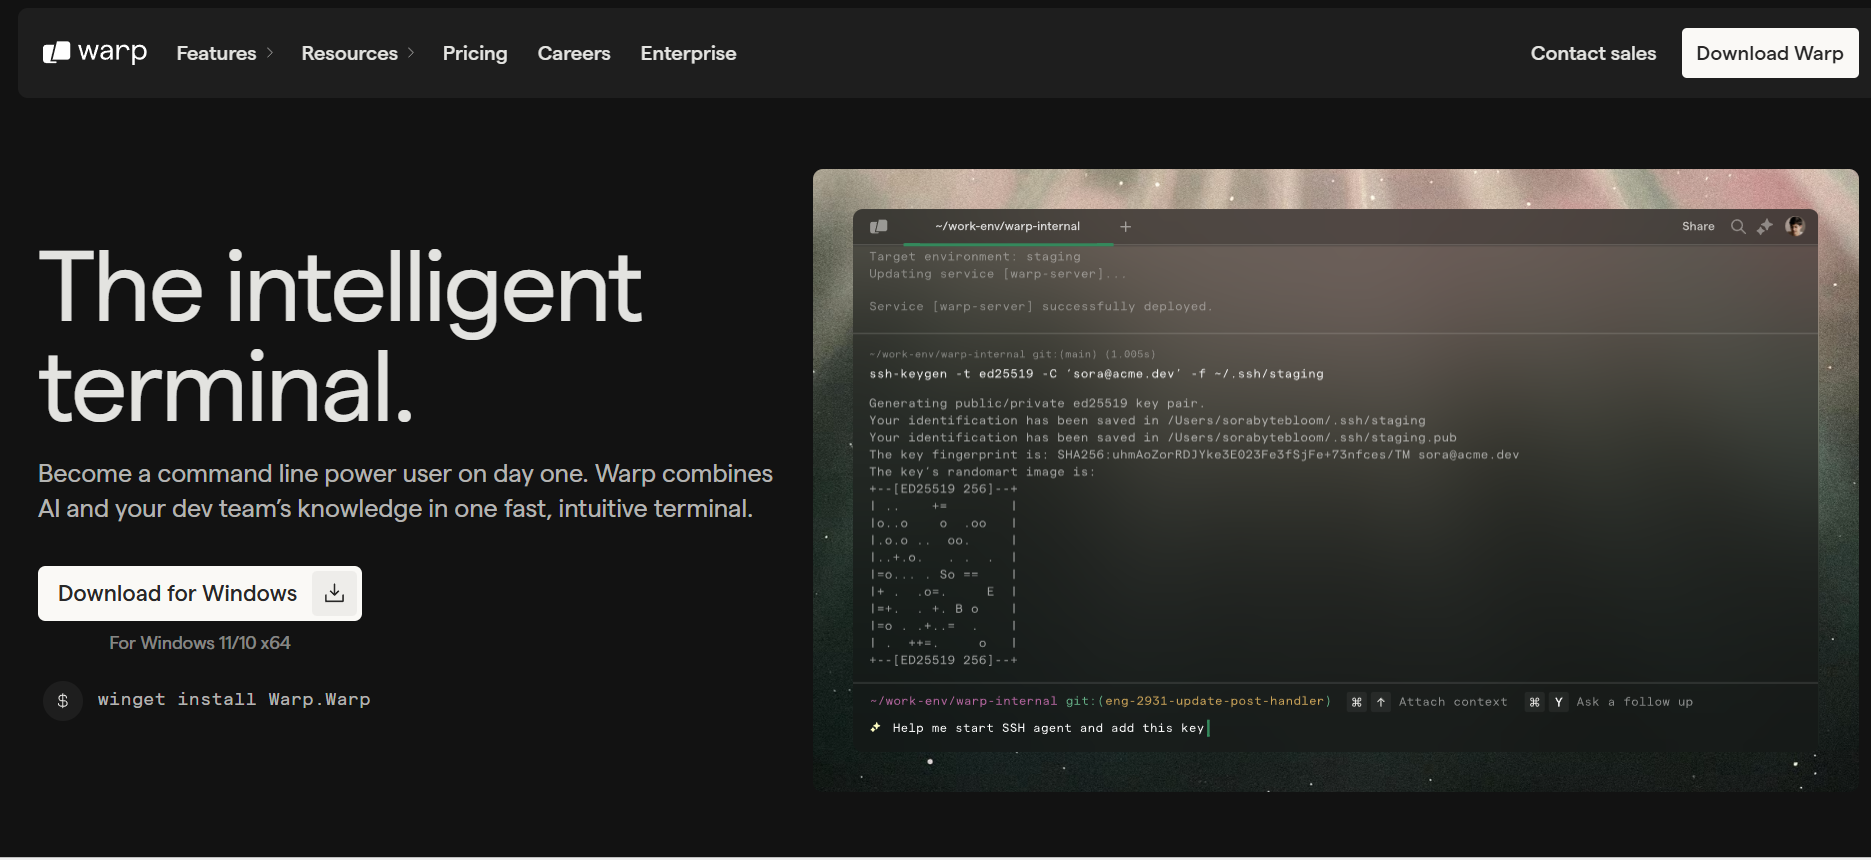
Task: Click the ssh-keygen command line text
Action: (1096, 374)
